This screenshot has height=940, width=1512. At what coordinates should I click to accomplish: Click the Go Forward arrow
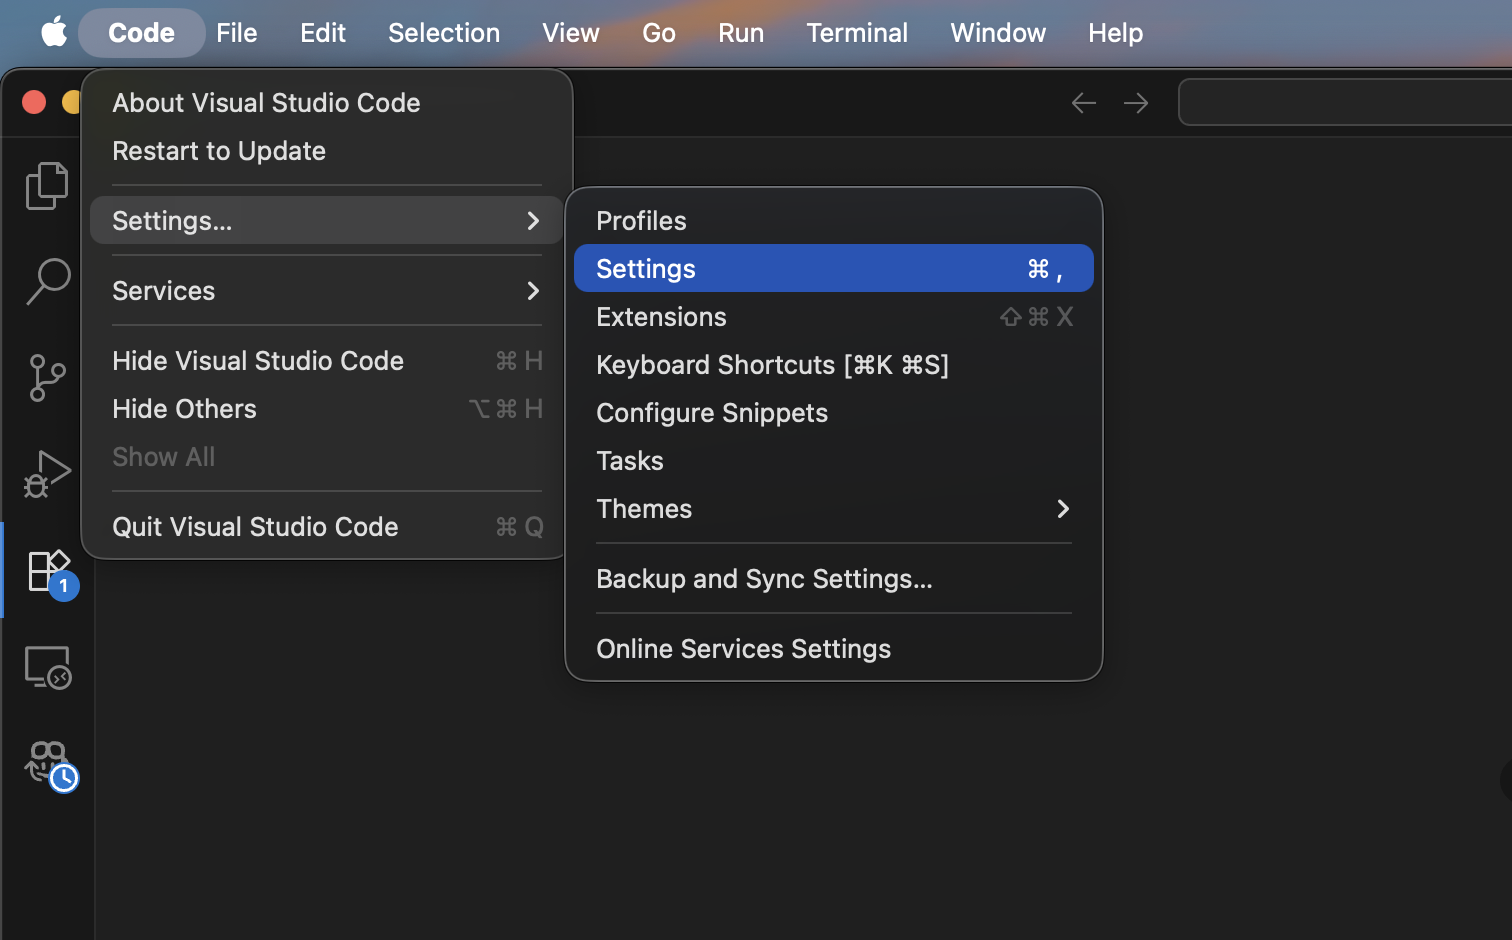pyautogui.click(x=1136, y=103)
